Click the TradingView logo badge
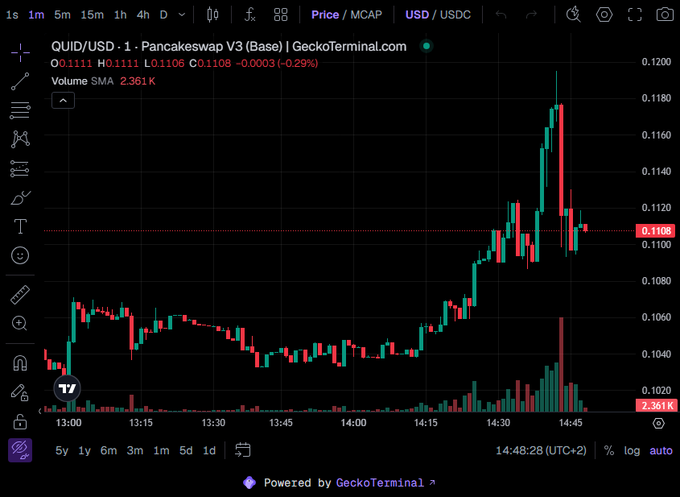 click(67, 388)
